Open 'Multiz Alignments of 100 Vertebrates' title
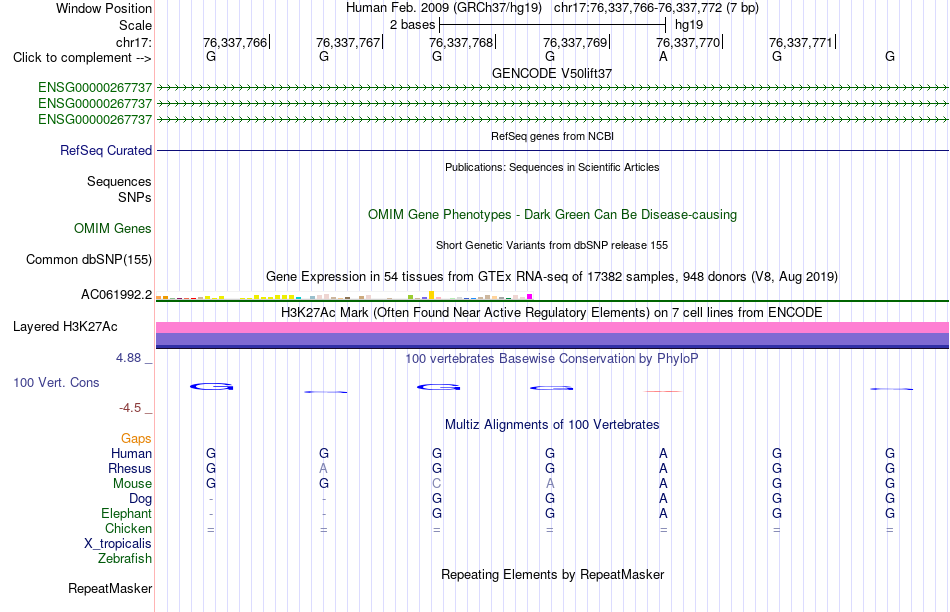 [x=552, y=425]
